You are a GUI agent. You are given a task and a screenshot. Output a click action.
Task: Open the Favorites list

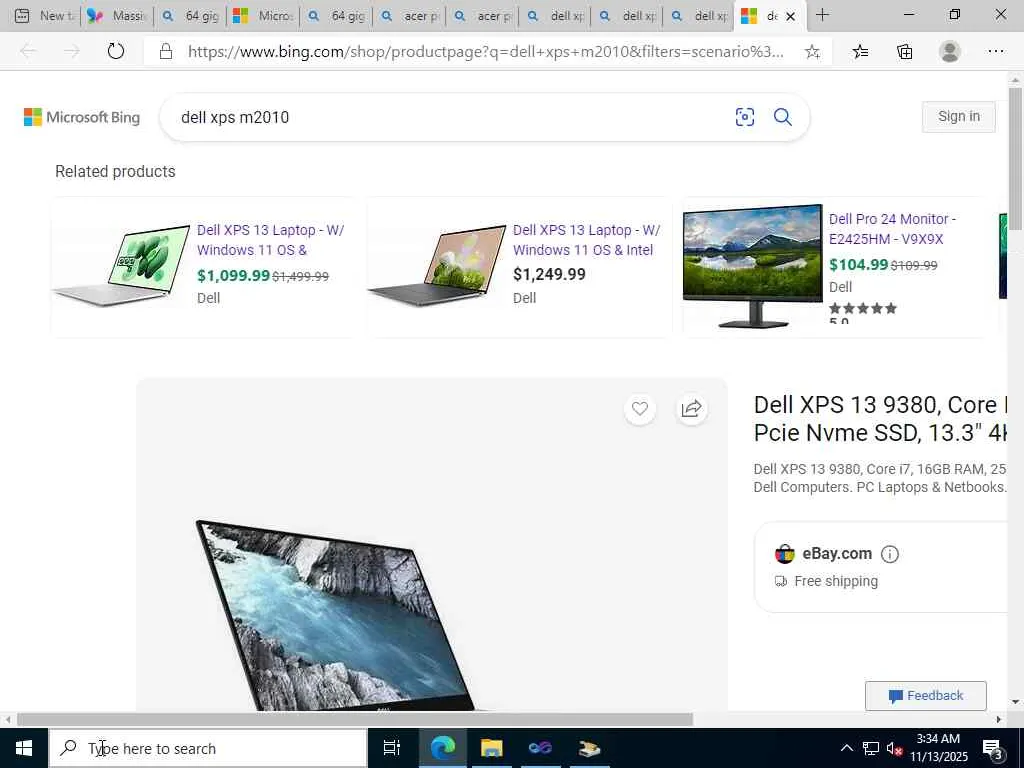coord(860,52)
